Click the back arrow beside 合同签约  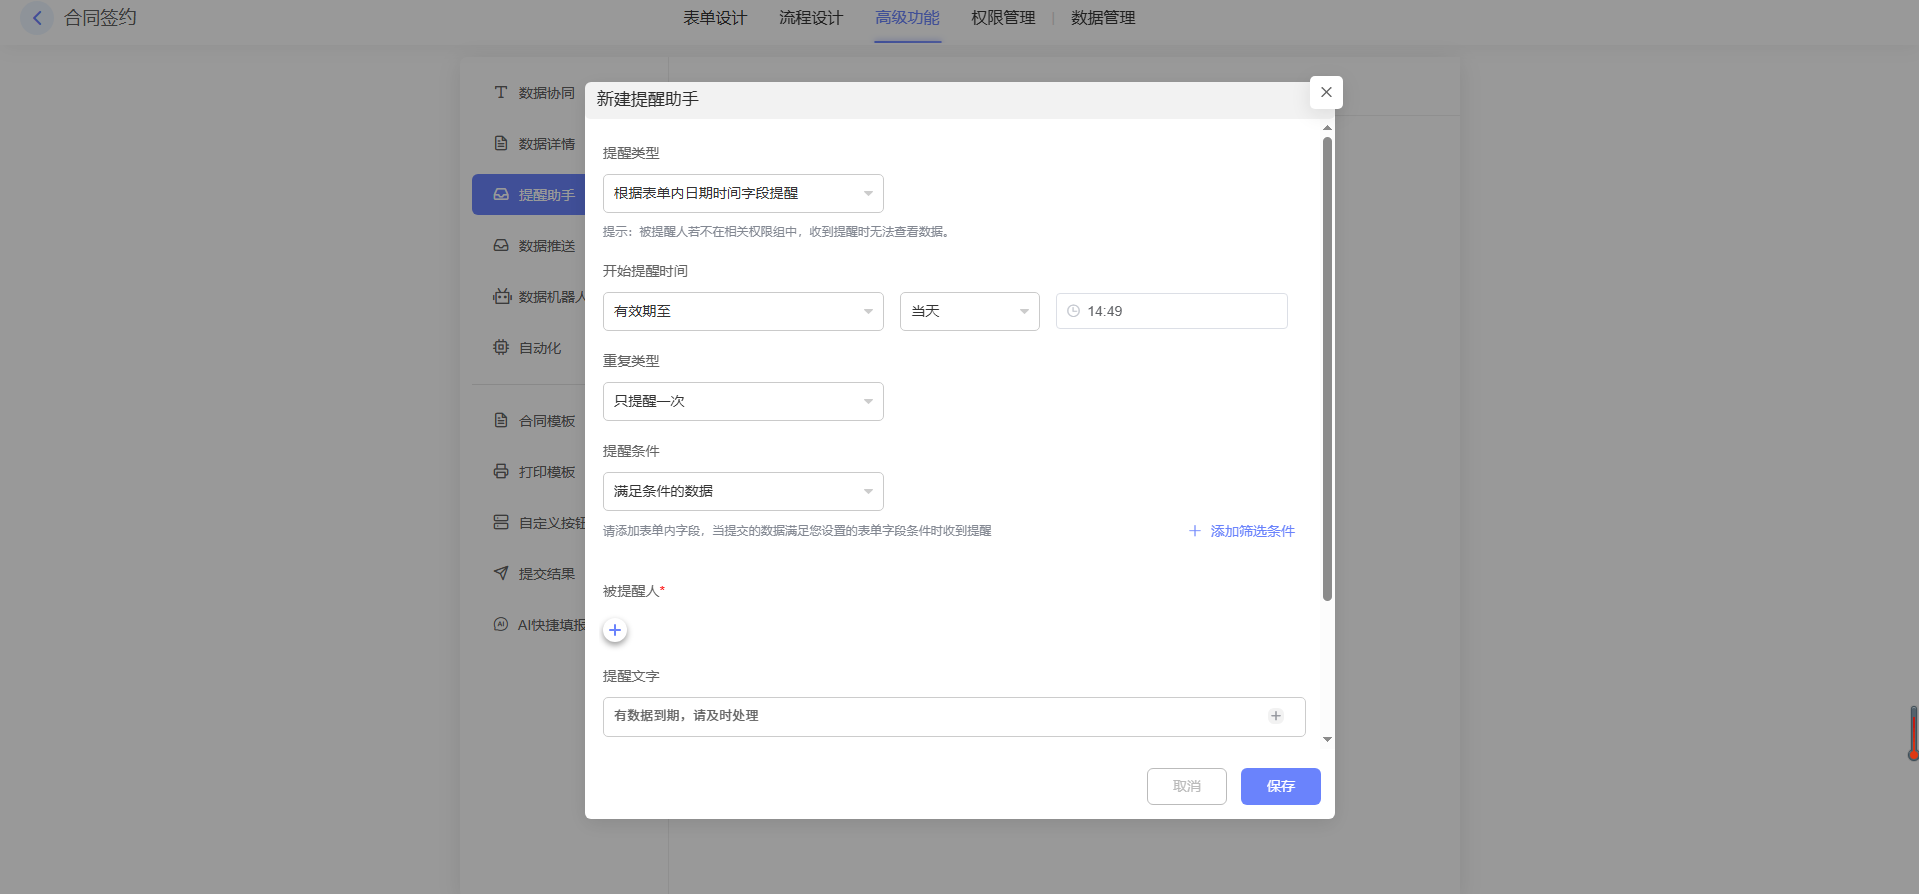click(37, 18)
